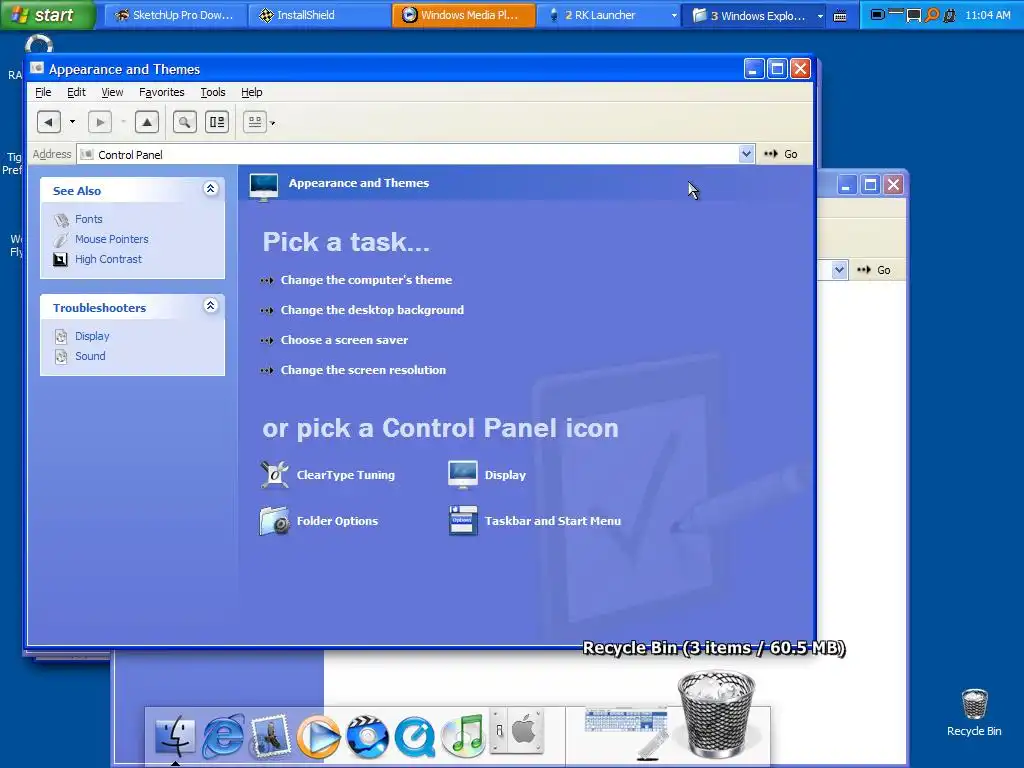Open the Tools menu
This screenshot has width=1024, height=768.
pos(213,92)
